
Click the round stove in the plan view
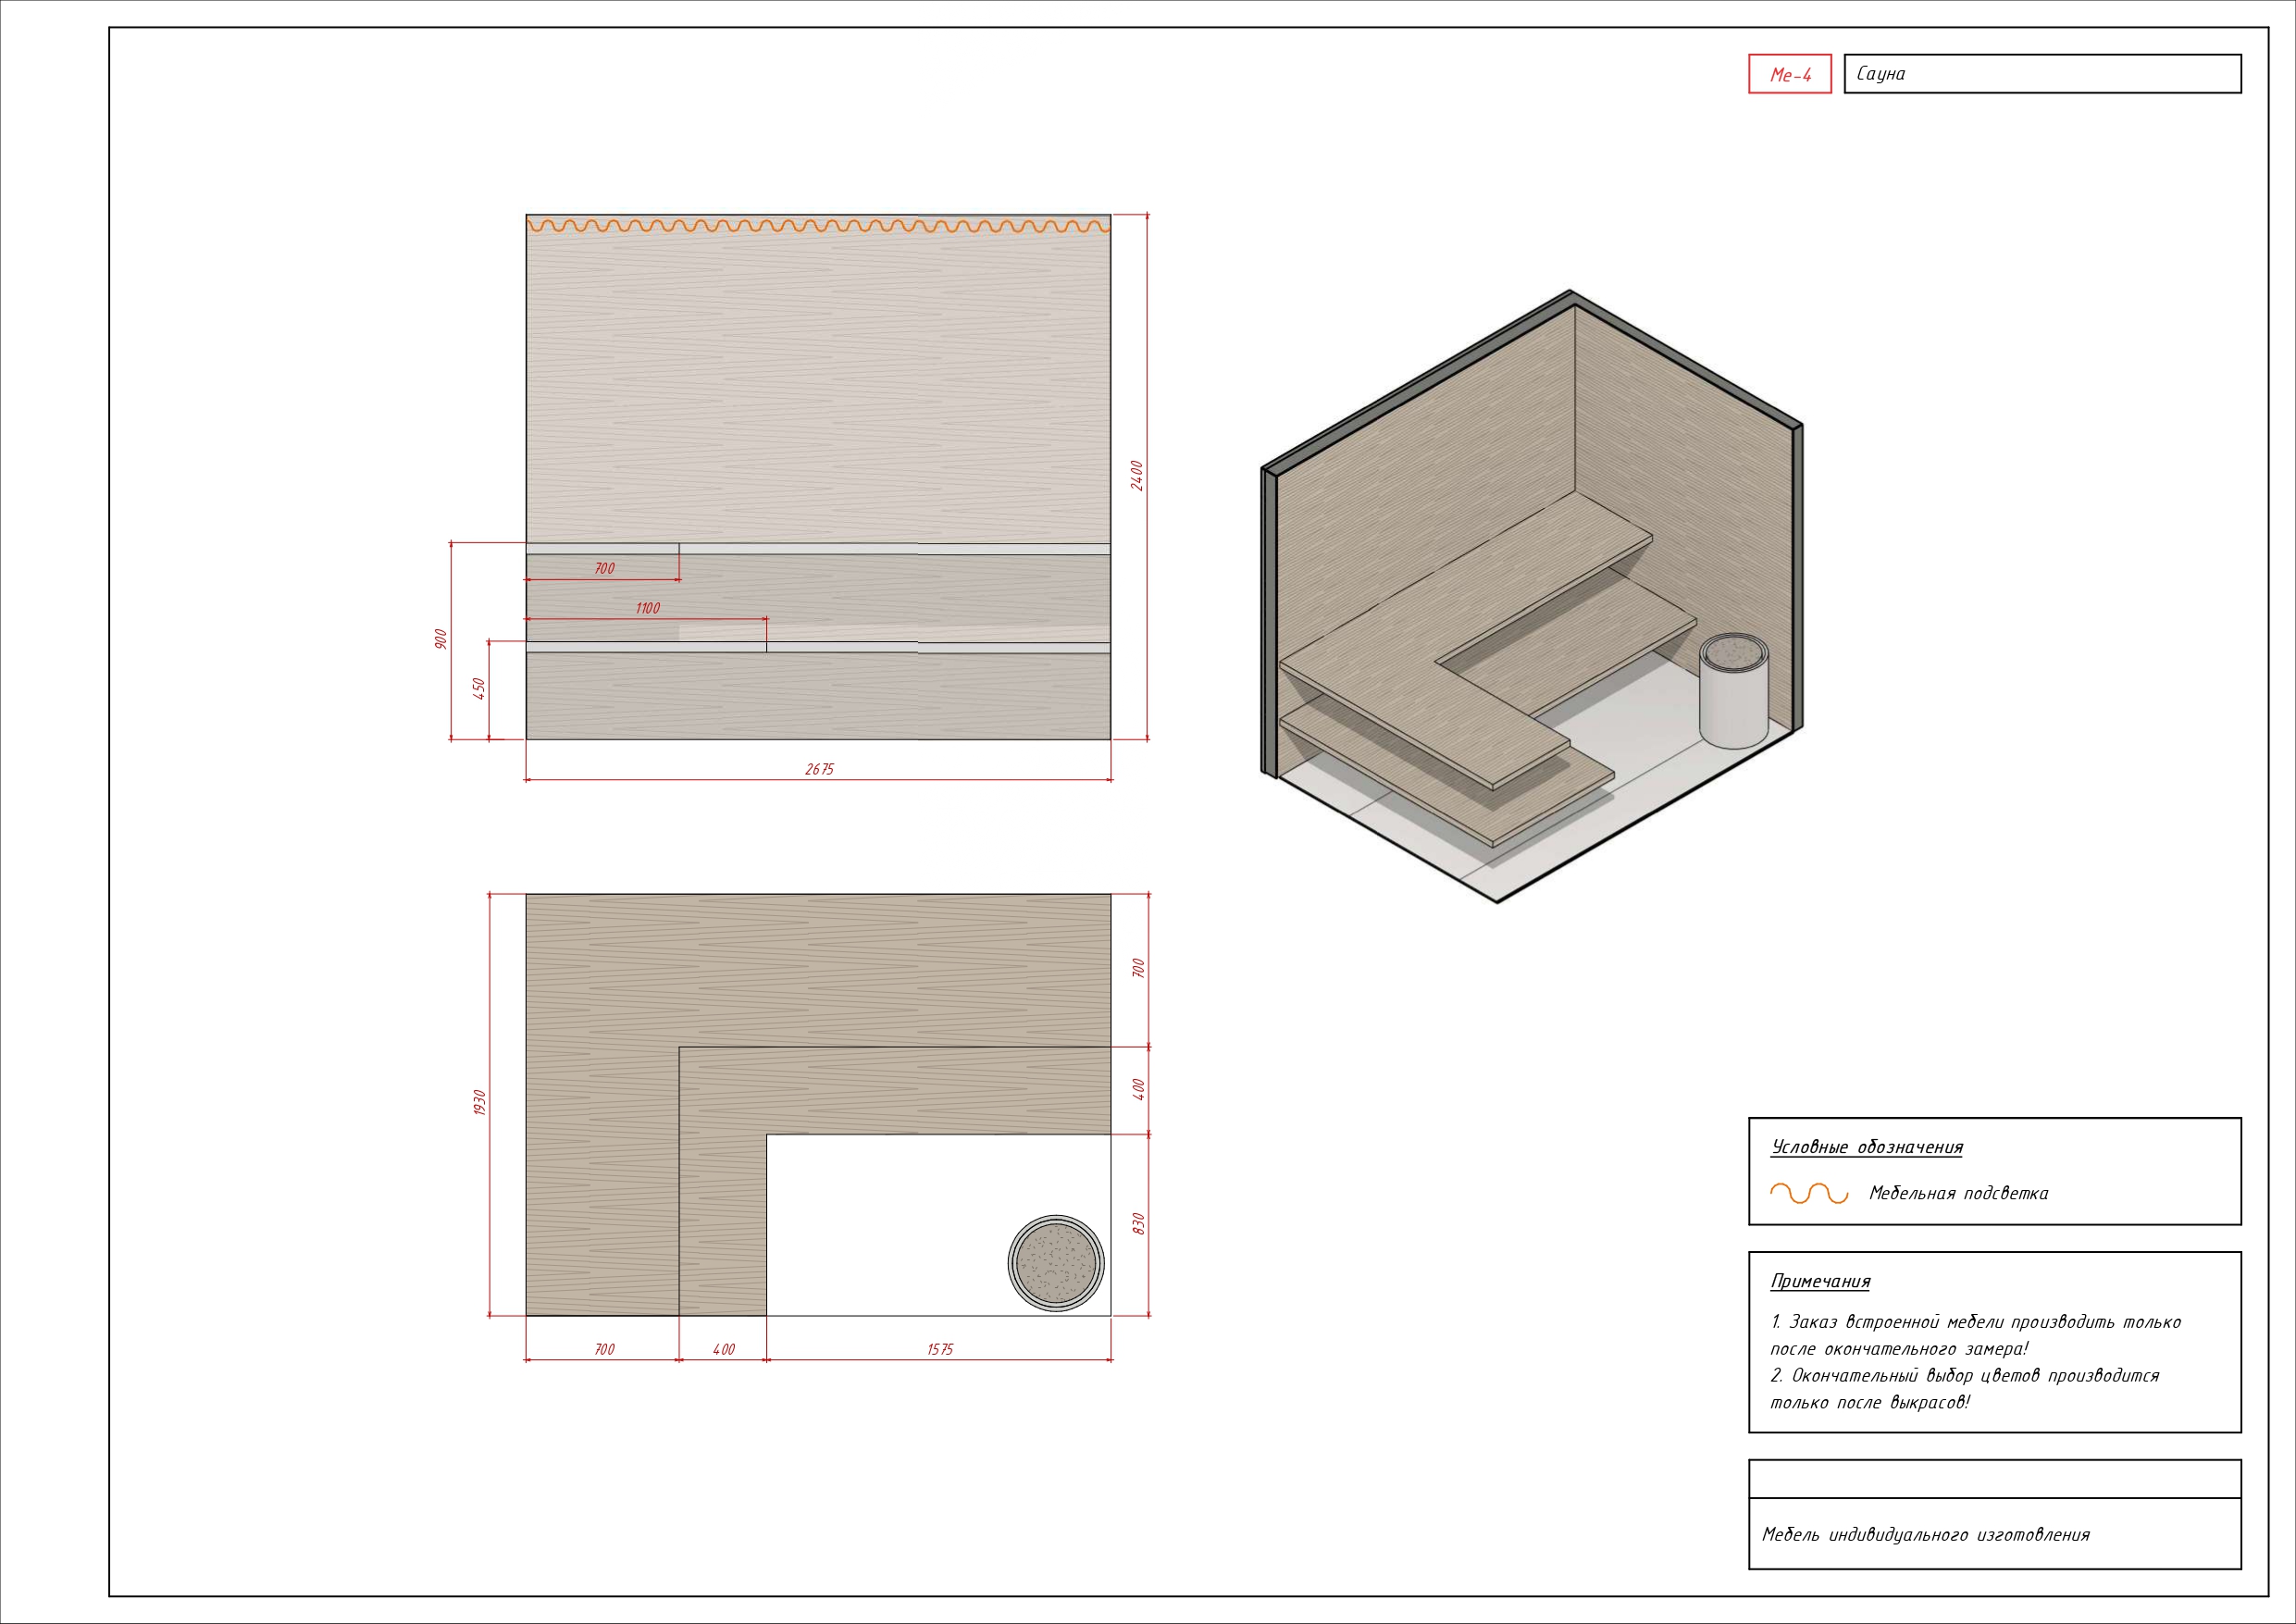(1056, 1263)
